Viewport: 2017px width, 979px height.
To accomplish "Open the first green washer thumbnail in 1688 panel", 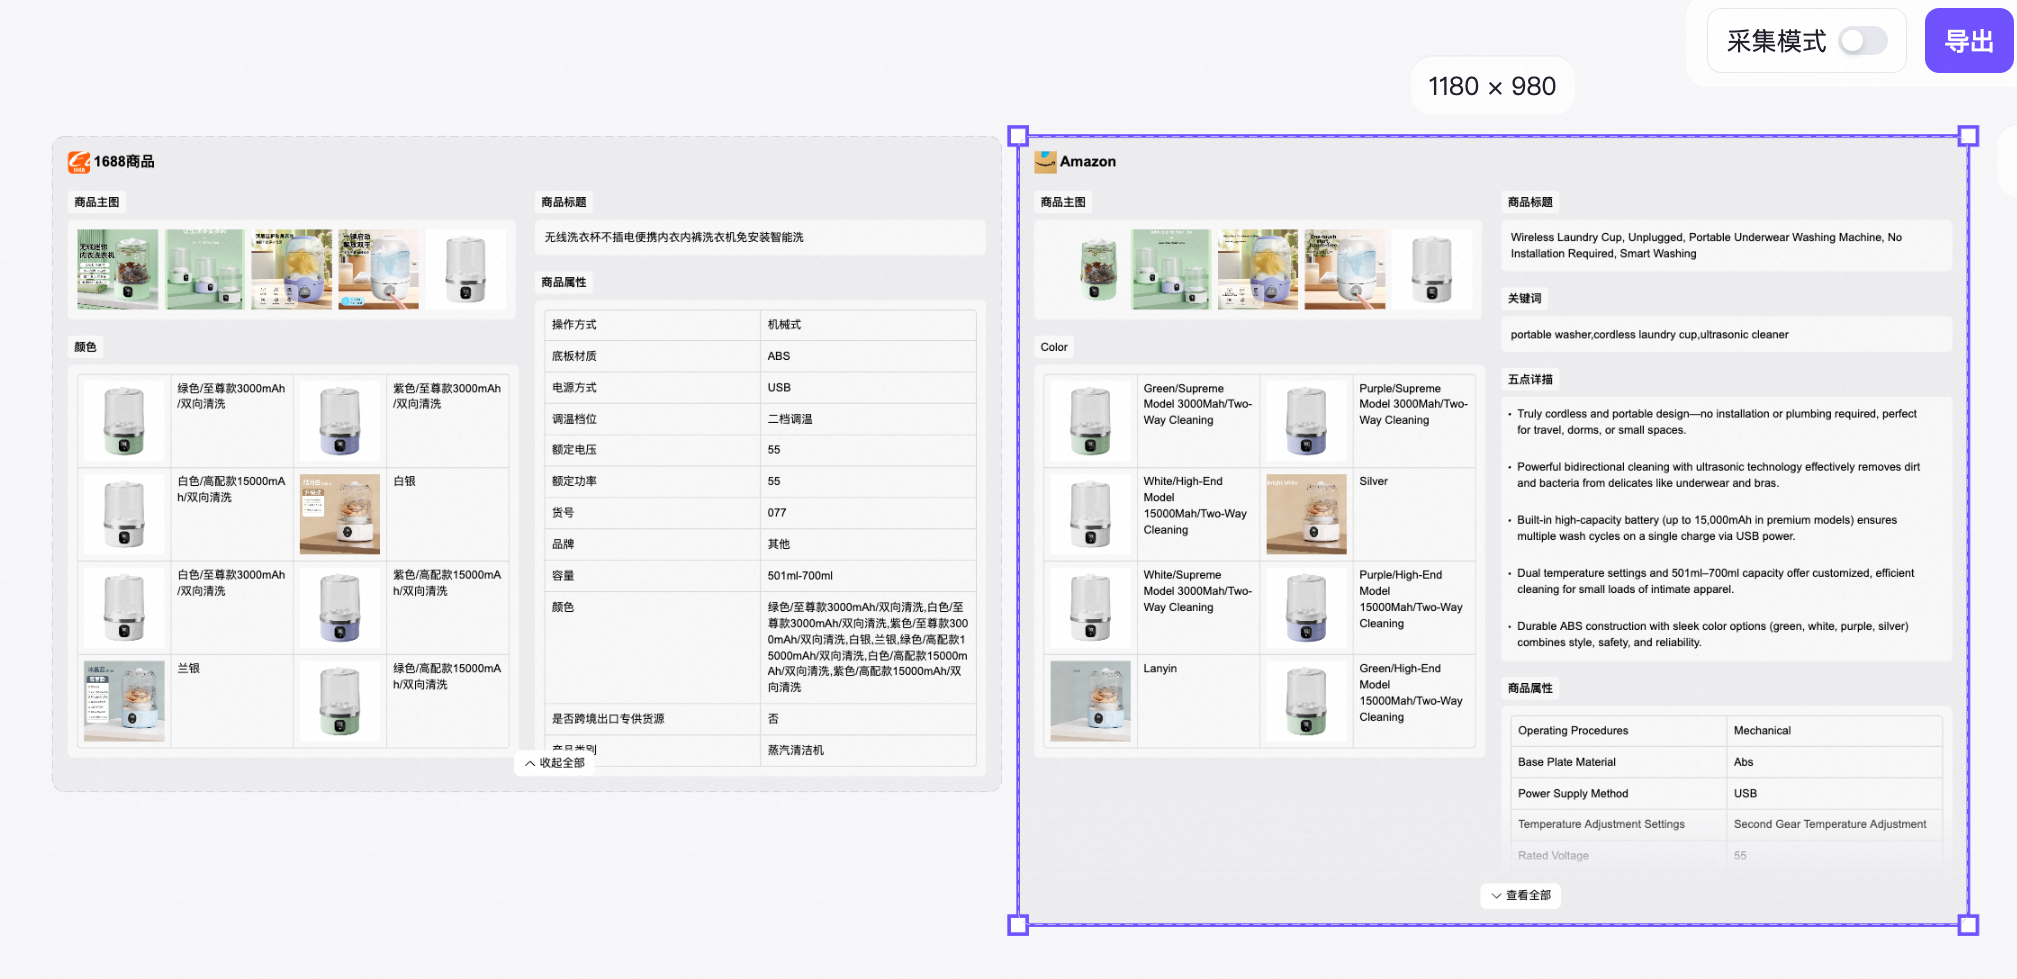I will [x=117, y=269].
